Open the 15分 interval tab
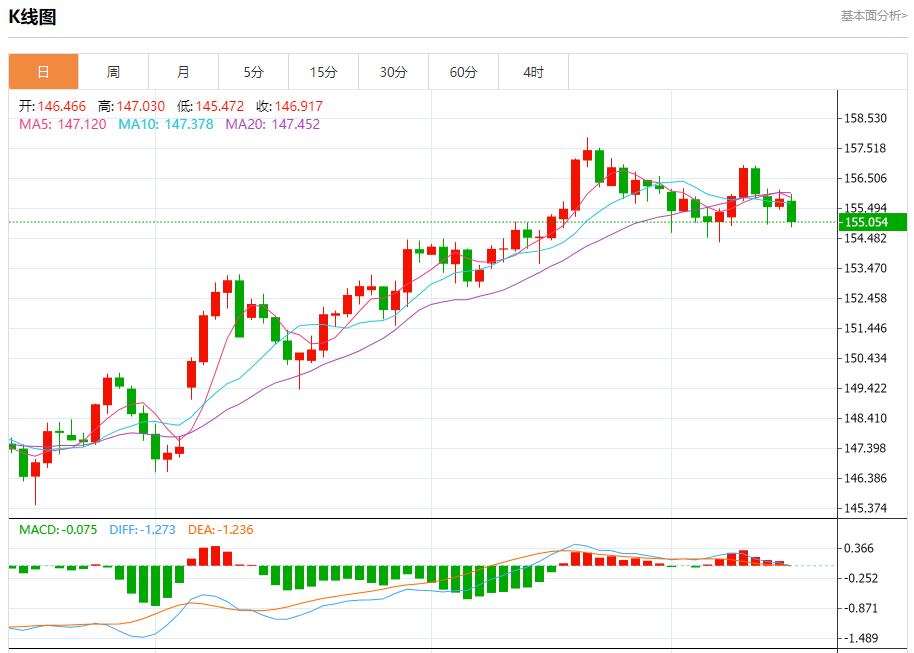The height and width of the screenshot is (653, 914). [x=323, y=72]
